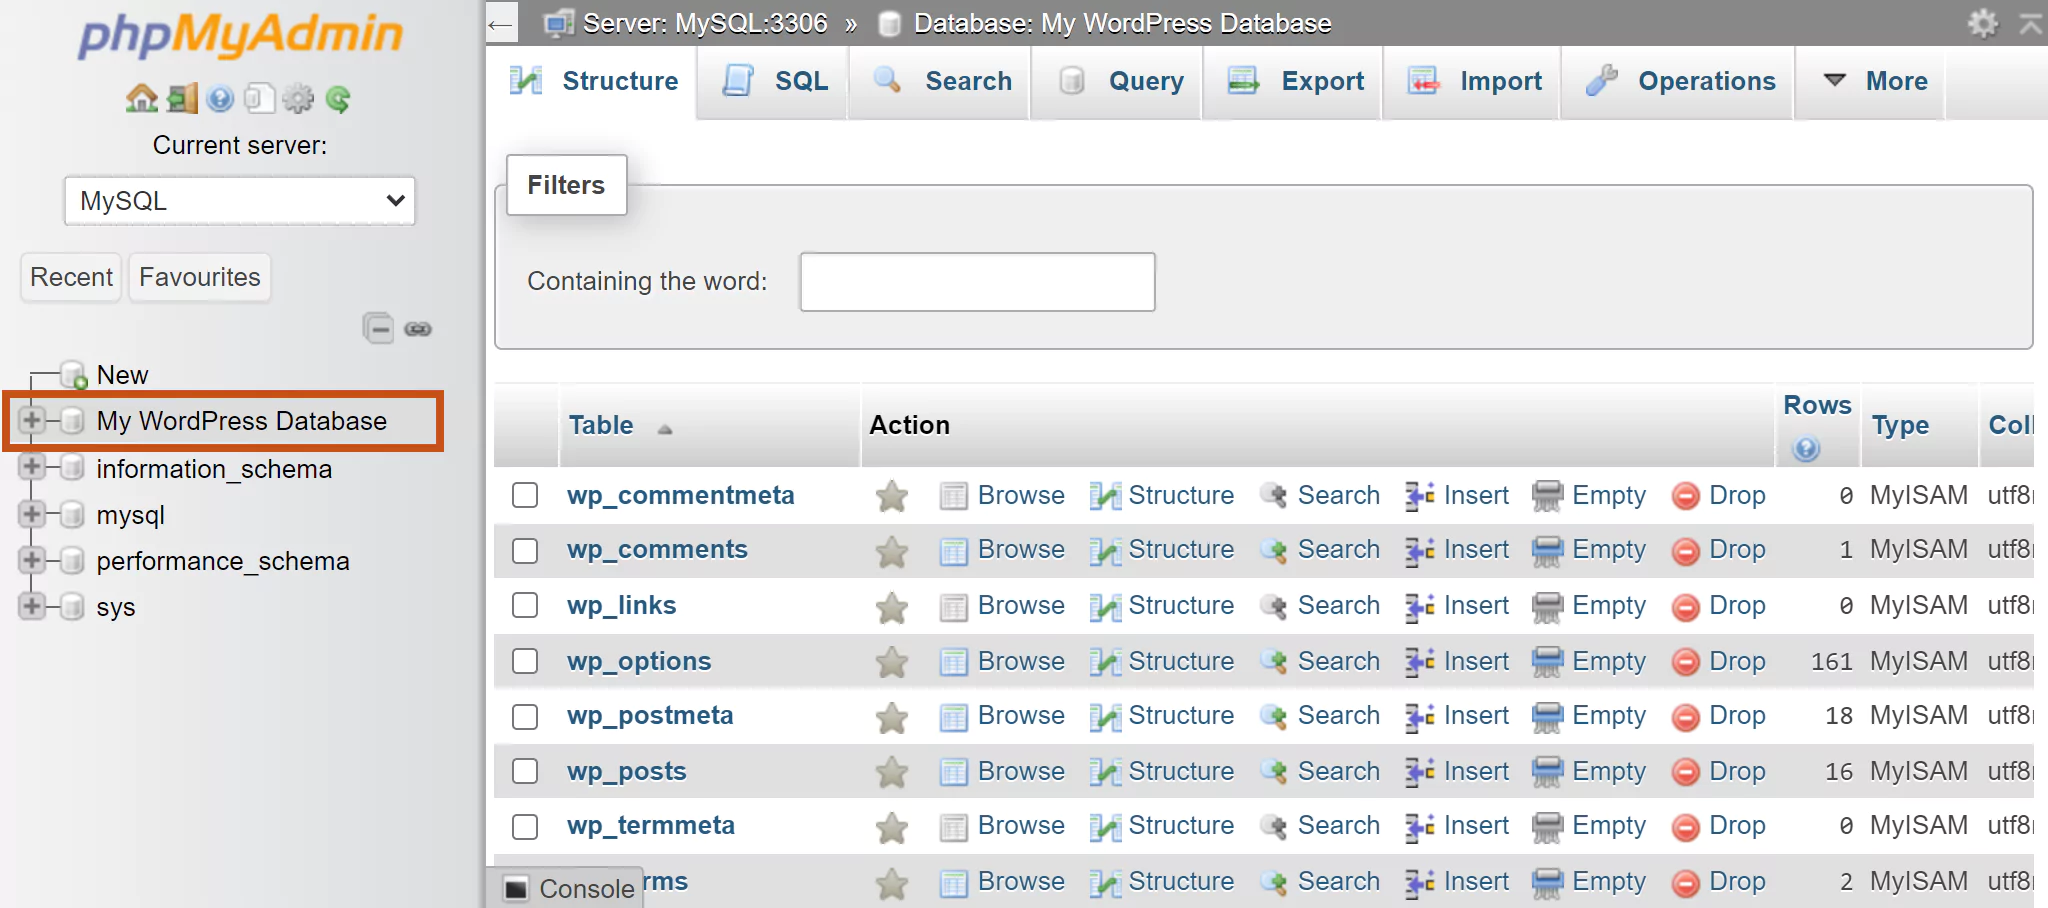
Task: Click the Home icon in sidebar
Action: point(142,98)
